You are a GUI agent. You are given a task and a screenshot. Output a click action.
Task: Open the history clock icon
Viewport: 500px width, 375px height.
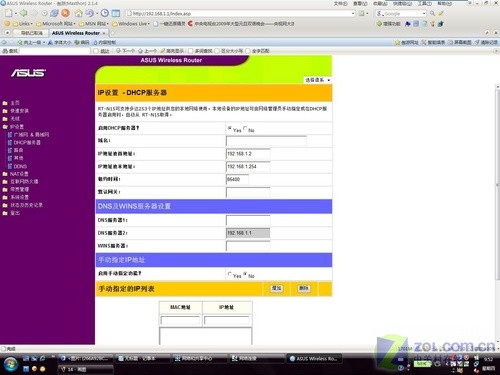click(105, 13)
